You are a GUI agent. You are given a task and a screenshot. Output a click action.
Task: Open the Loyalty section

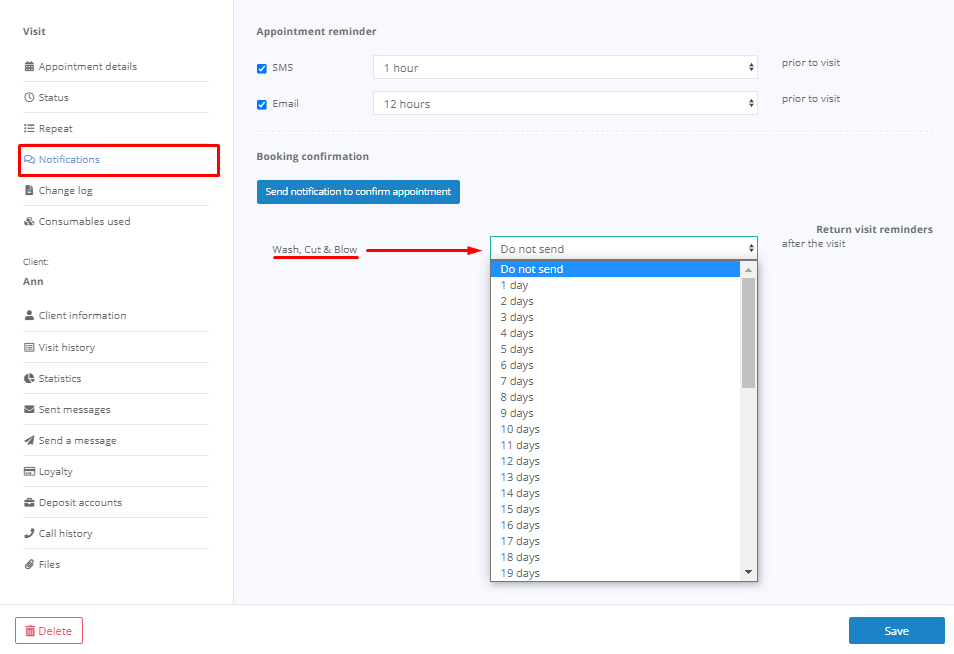[55, 472]
